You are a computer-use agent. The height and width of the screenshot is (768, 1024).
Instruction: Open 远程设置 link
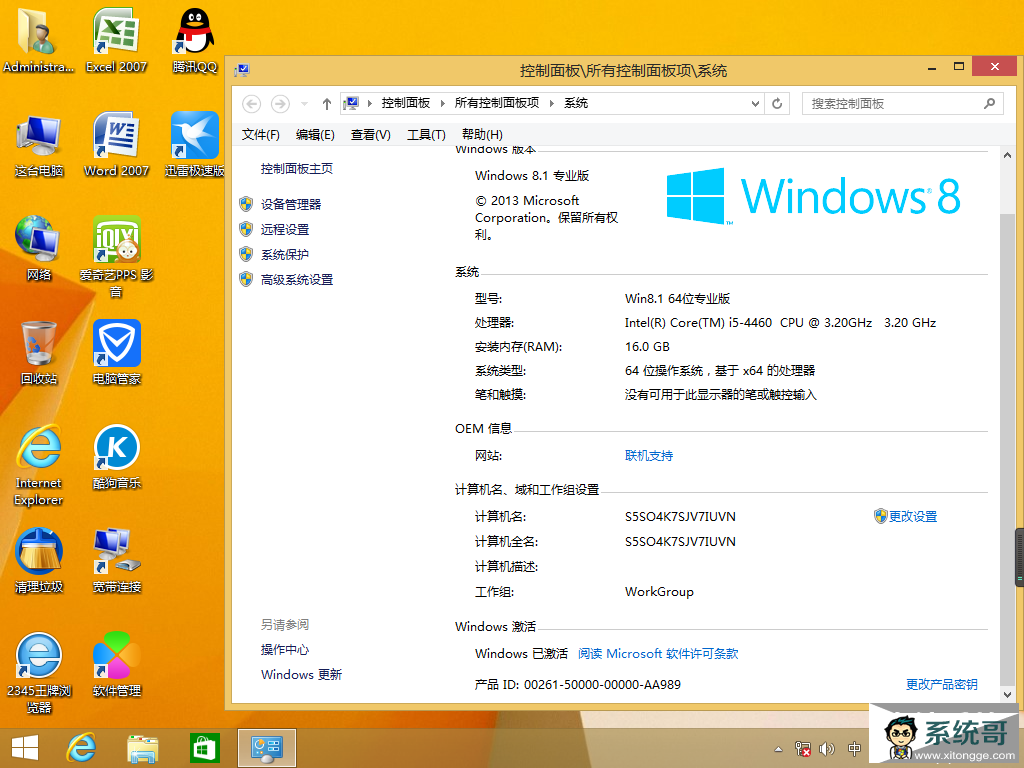coord(285,229)
